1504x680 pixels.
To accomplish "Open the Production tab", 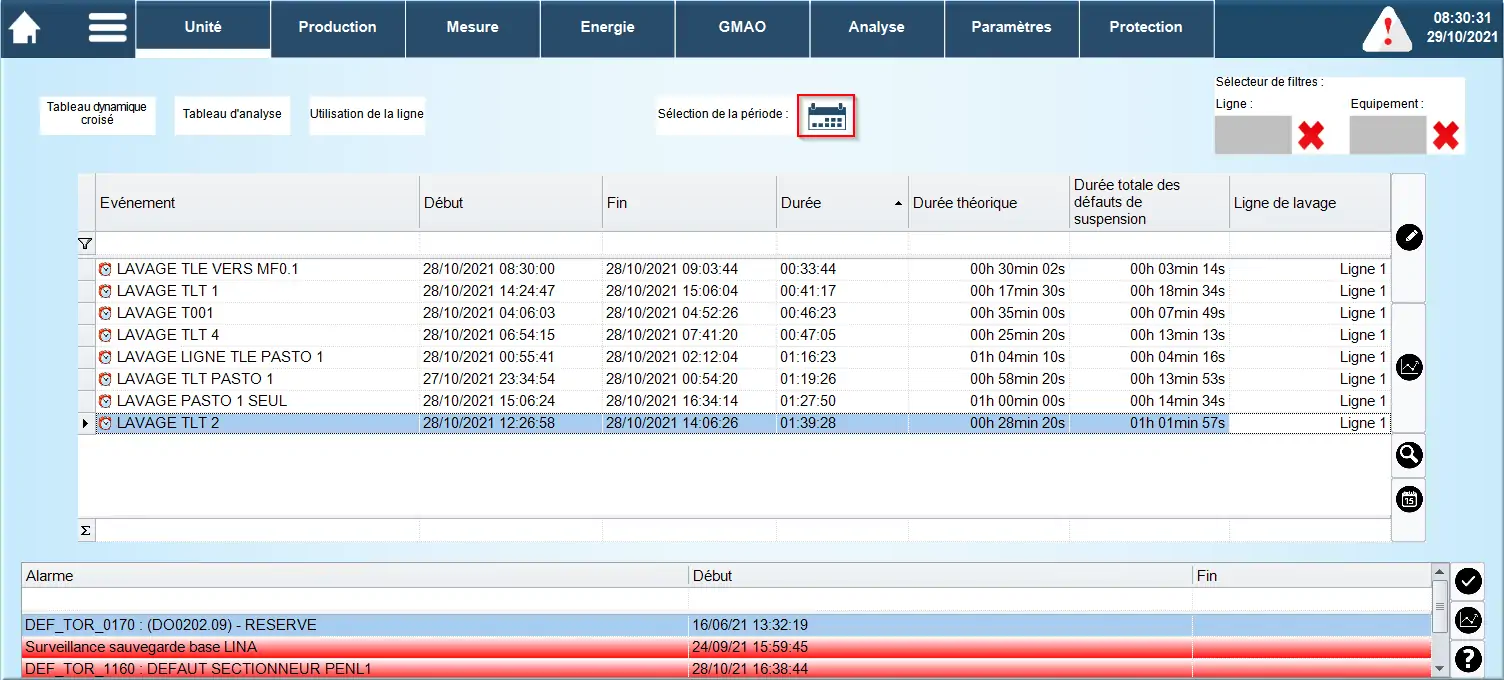I will 338,27.
